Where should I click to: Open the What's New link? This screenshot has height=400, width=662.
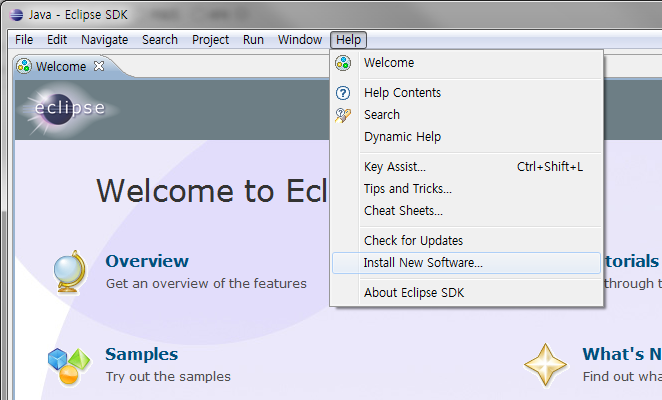[x=621, y=354]
